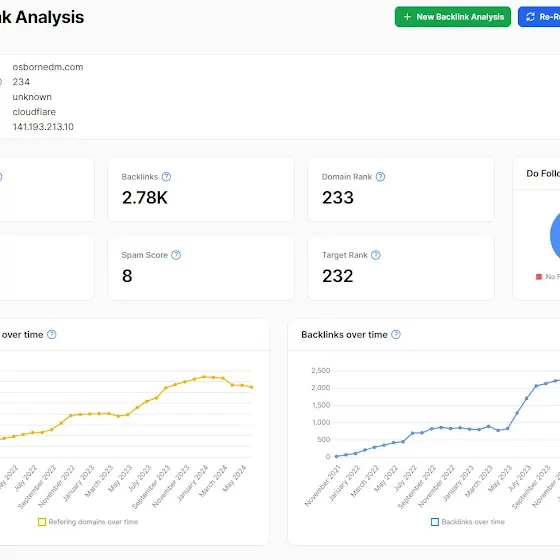Viewport: 560px width, 560px height.
Task: Click the Spam Score value 8
Action: (x=127, y=276)
